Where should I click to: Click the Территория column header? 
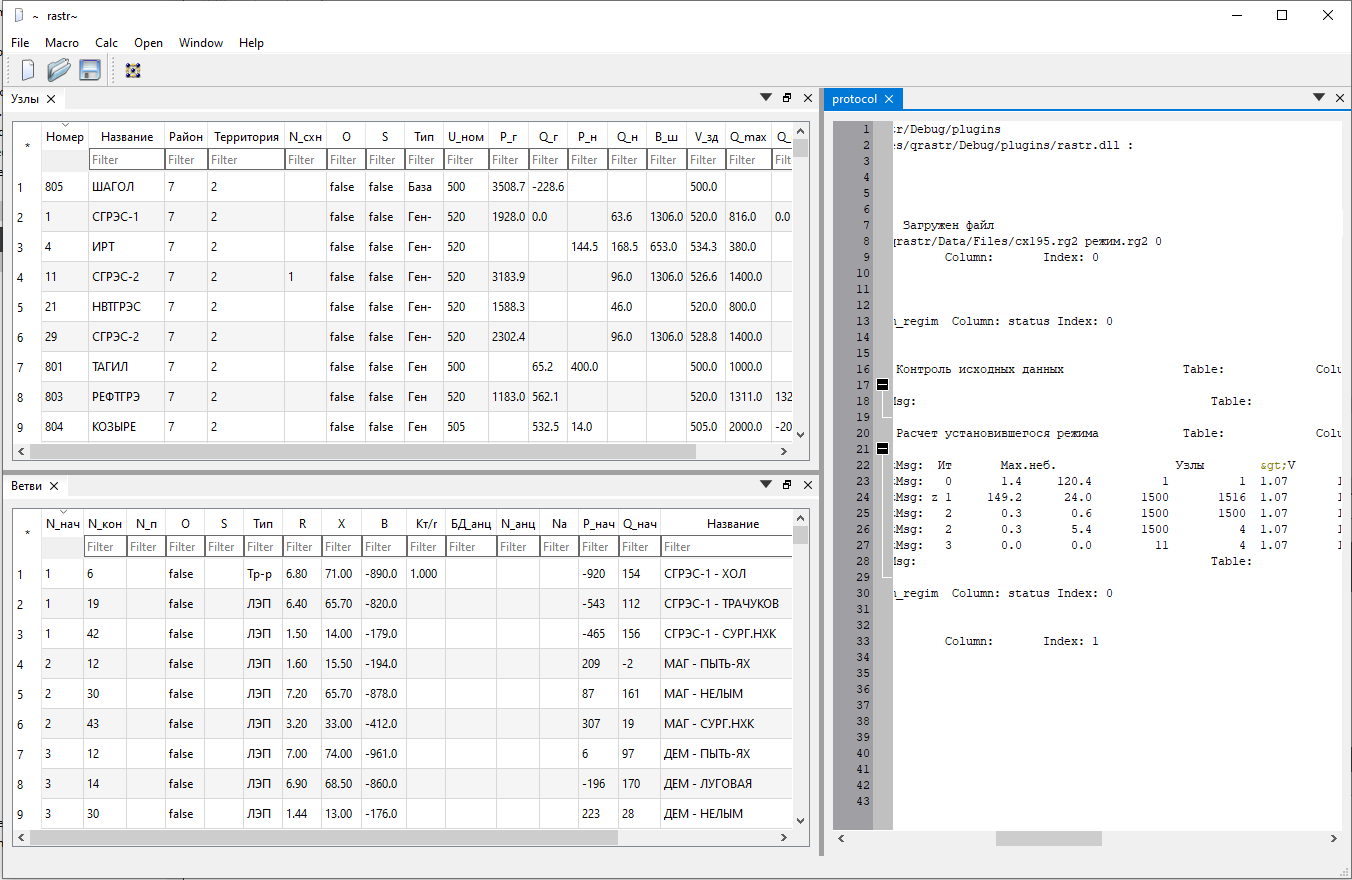tap(246, 137)
